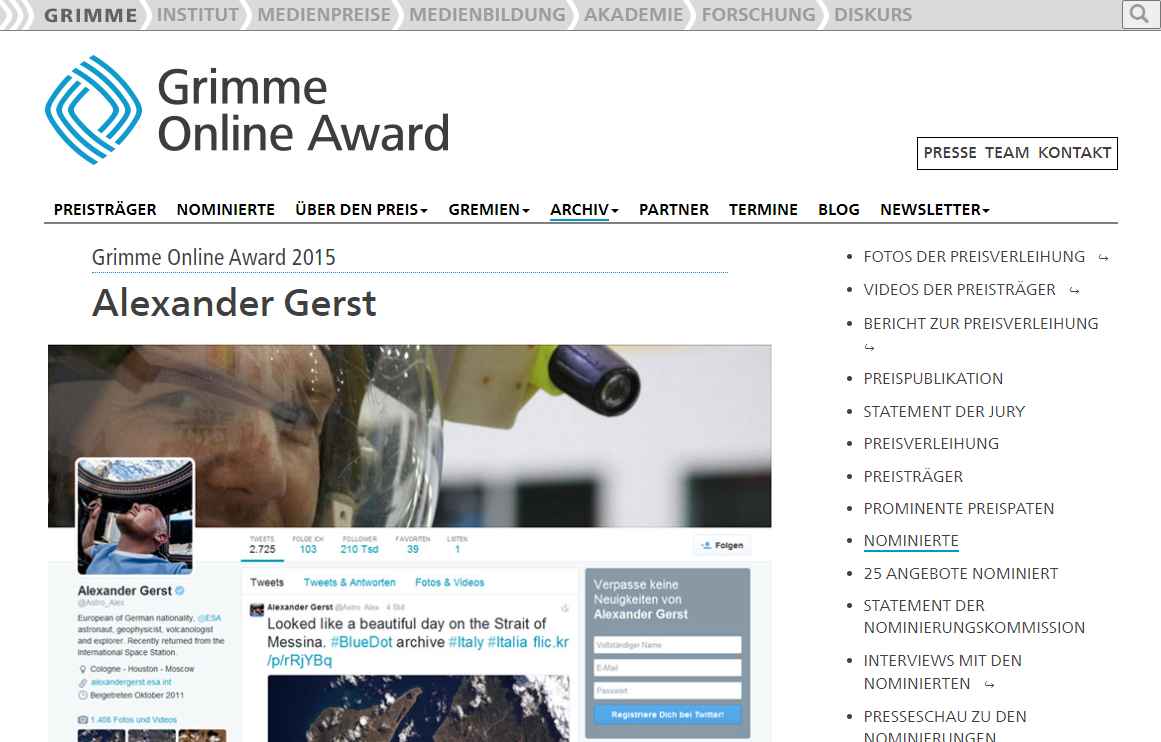Screen dimensions: 1161x742
Task: Click the small avatar in Alexander Gerst's tweet
Action: coord(257,609)
